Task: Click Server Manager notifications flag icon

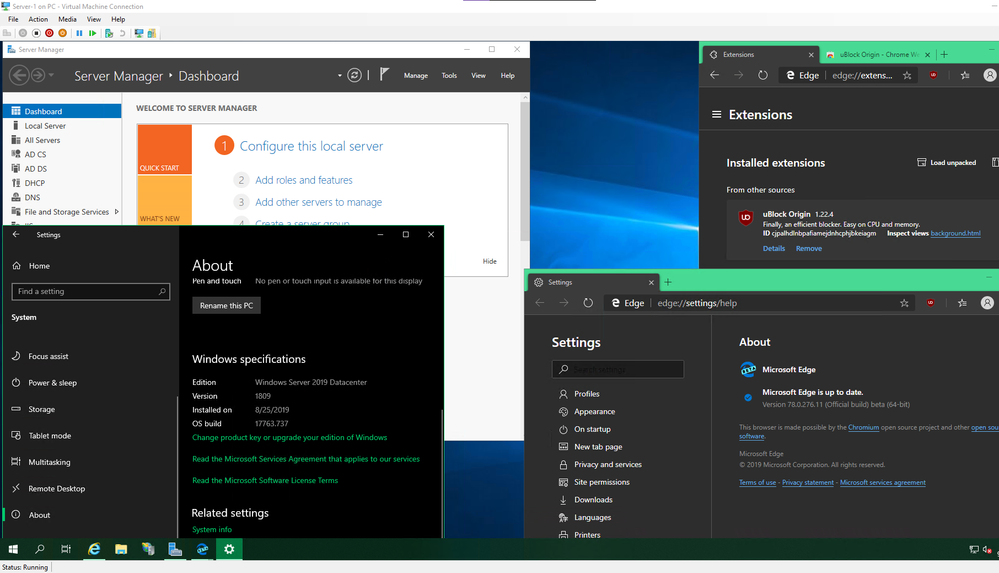Action: pos(384,75)
